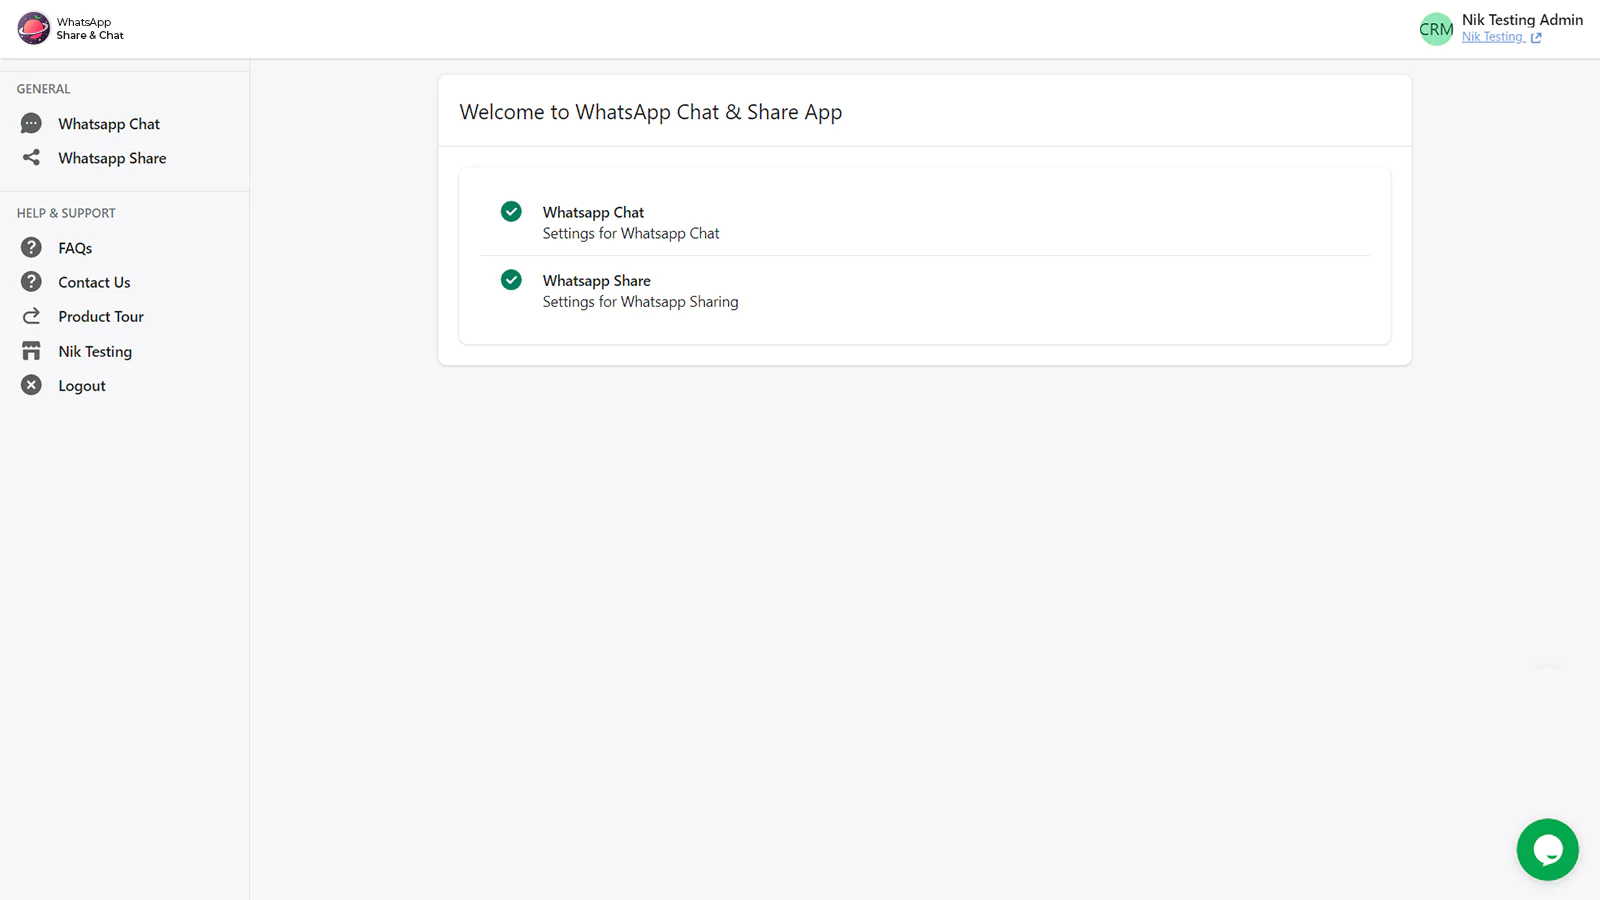Click the Logout X icon

point(31,385)
